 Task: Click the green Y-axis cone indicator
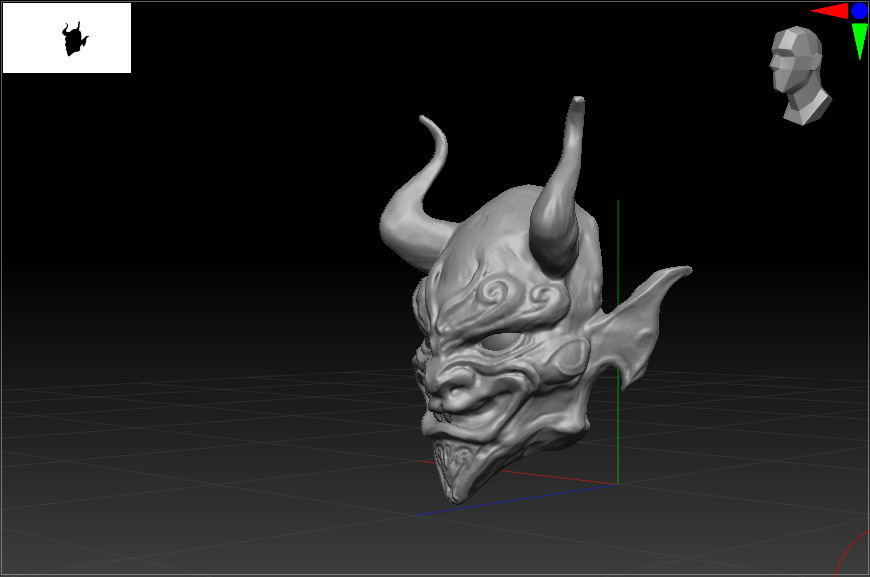click(859, 41)
